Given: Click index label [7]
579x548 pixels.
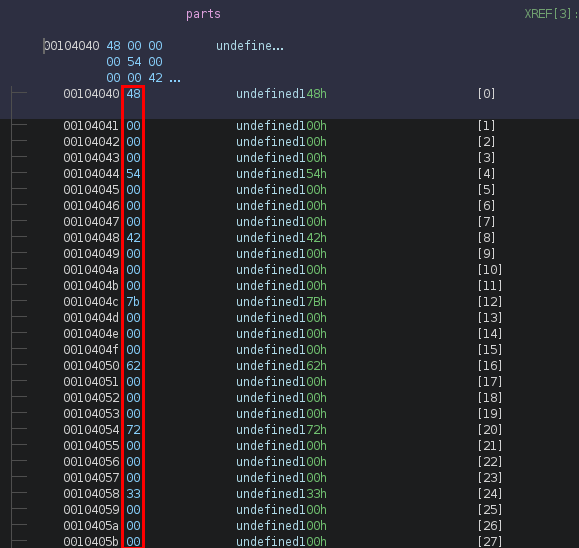Looking at the screenshot, I should pyautogui.click(x=486, y=222).
